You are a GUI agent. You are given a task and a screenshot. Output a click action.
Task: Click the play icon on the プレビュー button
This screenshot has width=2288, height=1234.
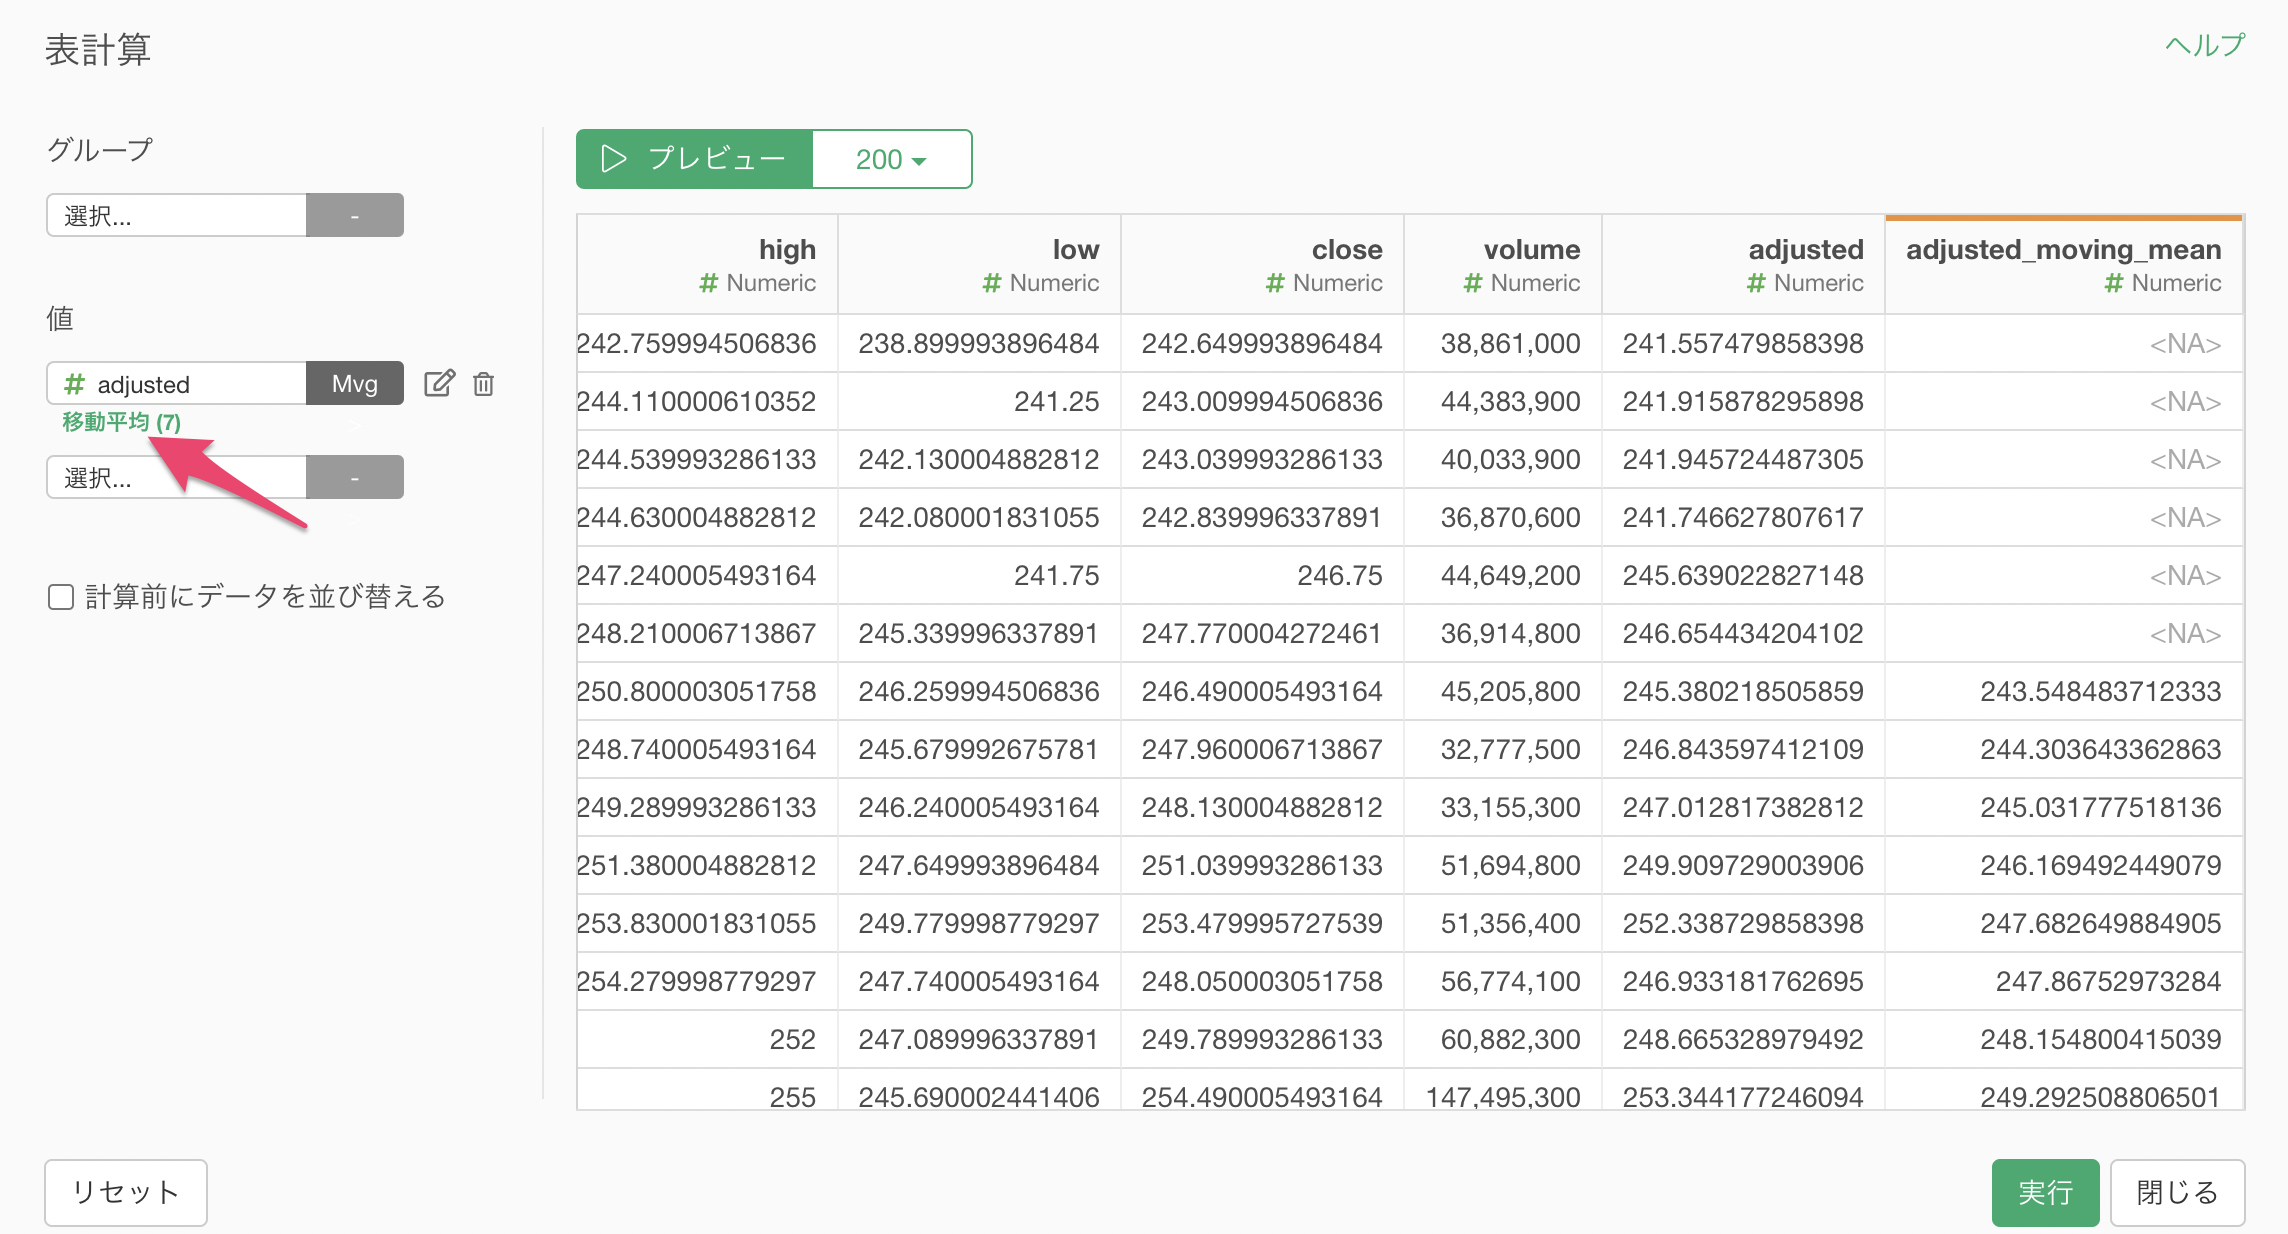[x=613, y=159]
